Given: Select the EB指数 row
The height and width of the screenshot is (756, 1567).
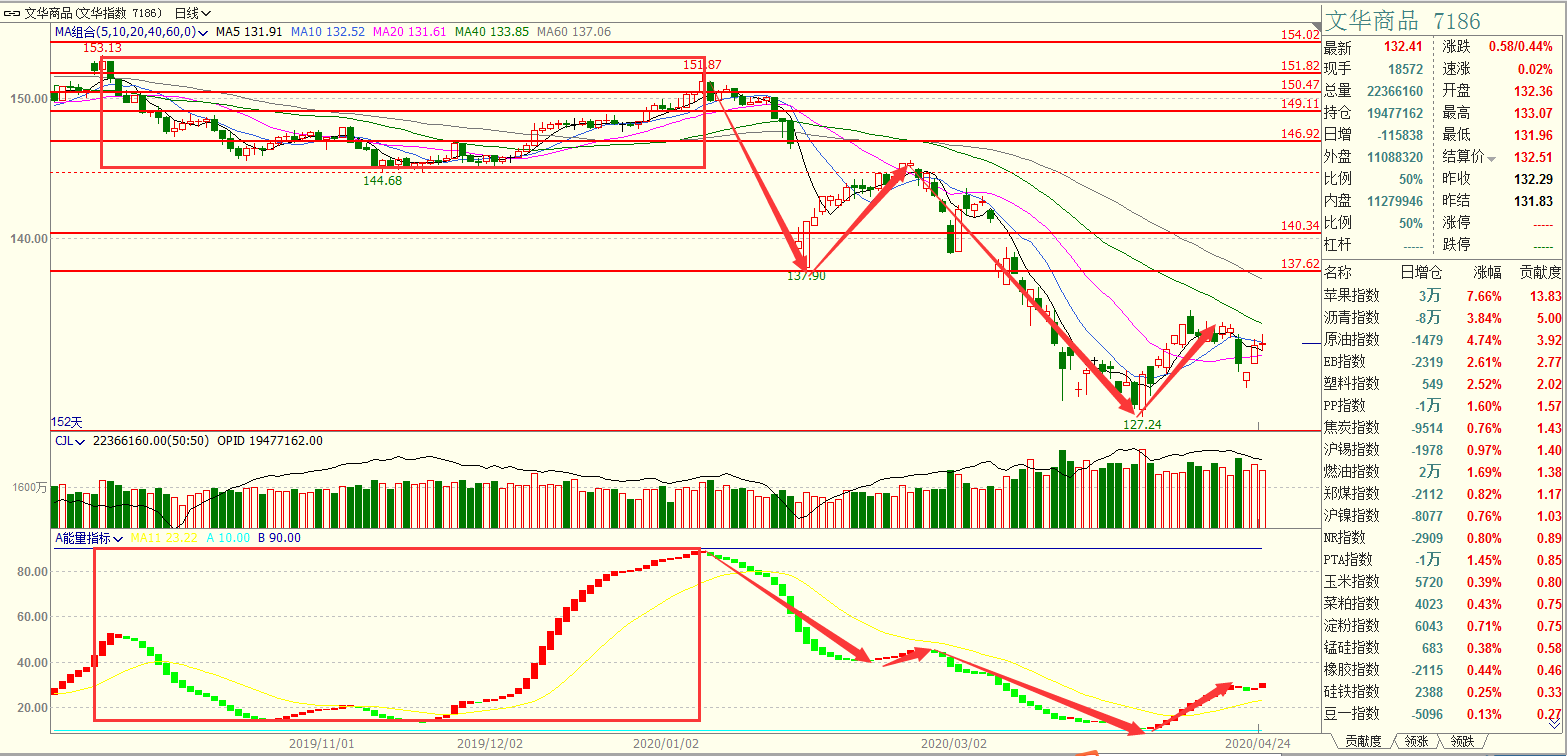Looking at the screenshot, I should [1443, 362].
